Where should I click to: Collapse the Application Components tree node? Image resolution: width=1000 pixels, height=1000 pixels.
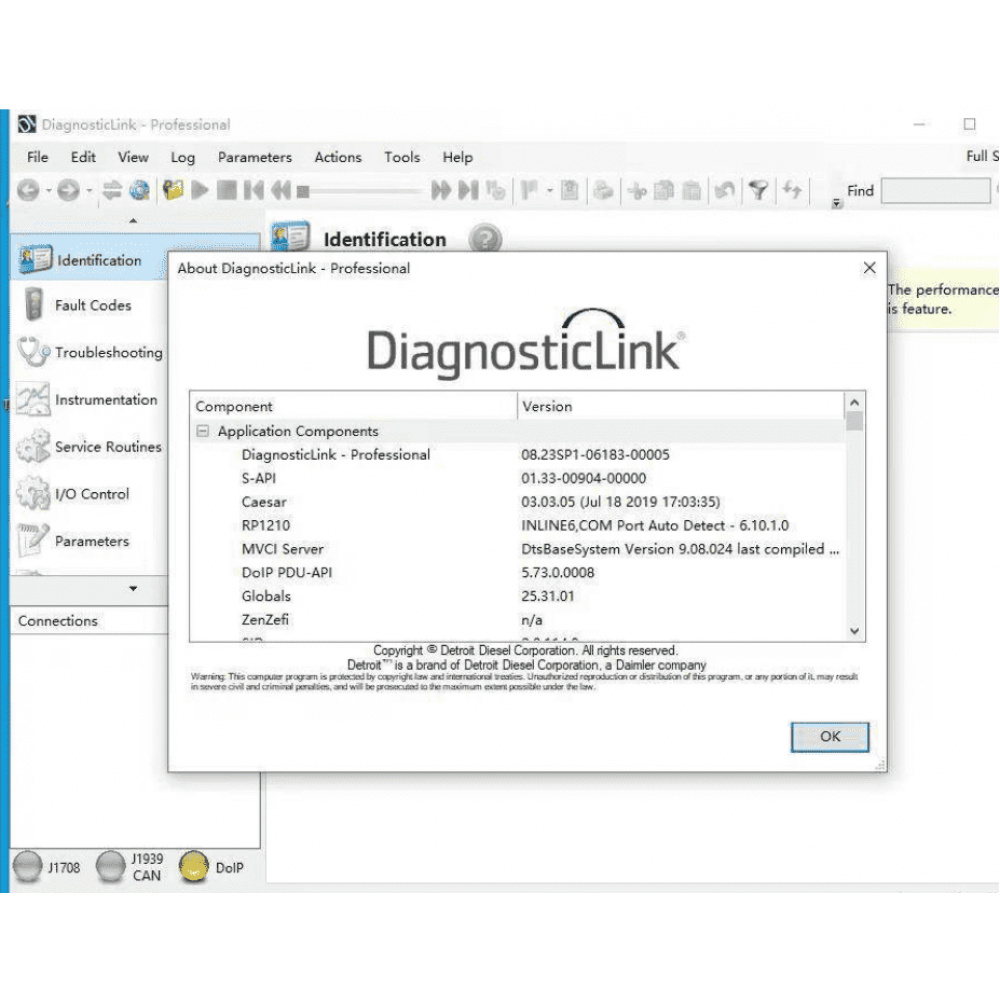205,431
